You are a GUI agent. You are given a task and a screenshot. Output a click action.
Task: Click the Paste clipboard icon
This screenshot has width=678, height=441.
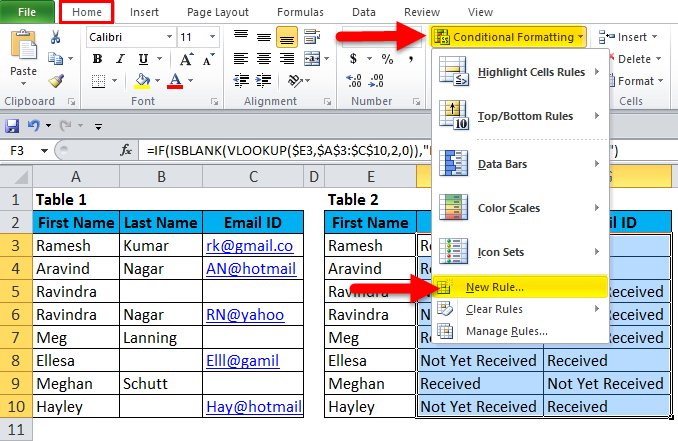tap(23, 45)
